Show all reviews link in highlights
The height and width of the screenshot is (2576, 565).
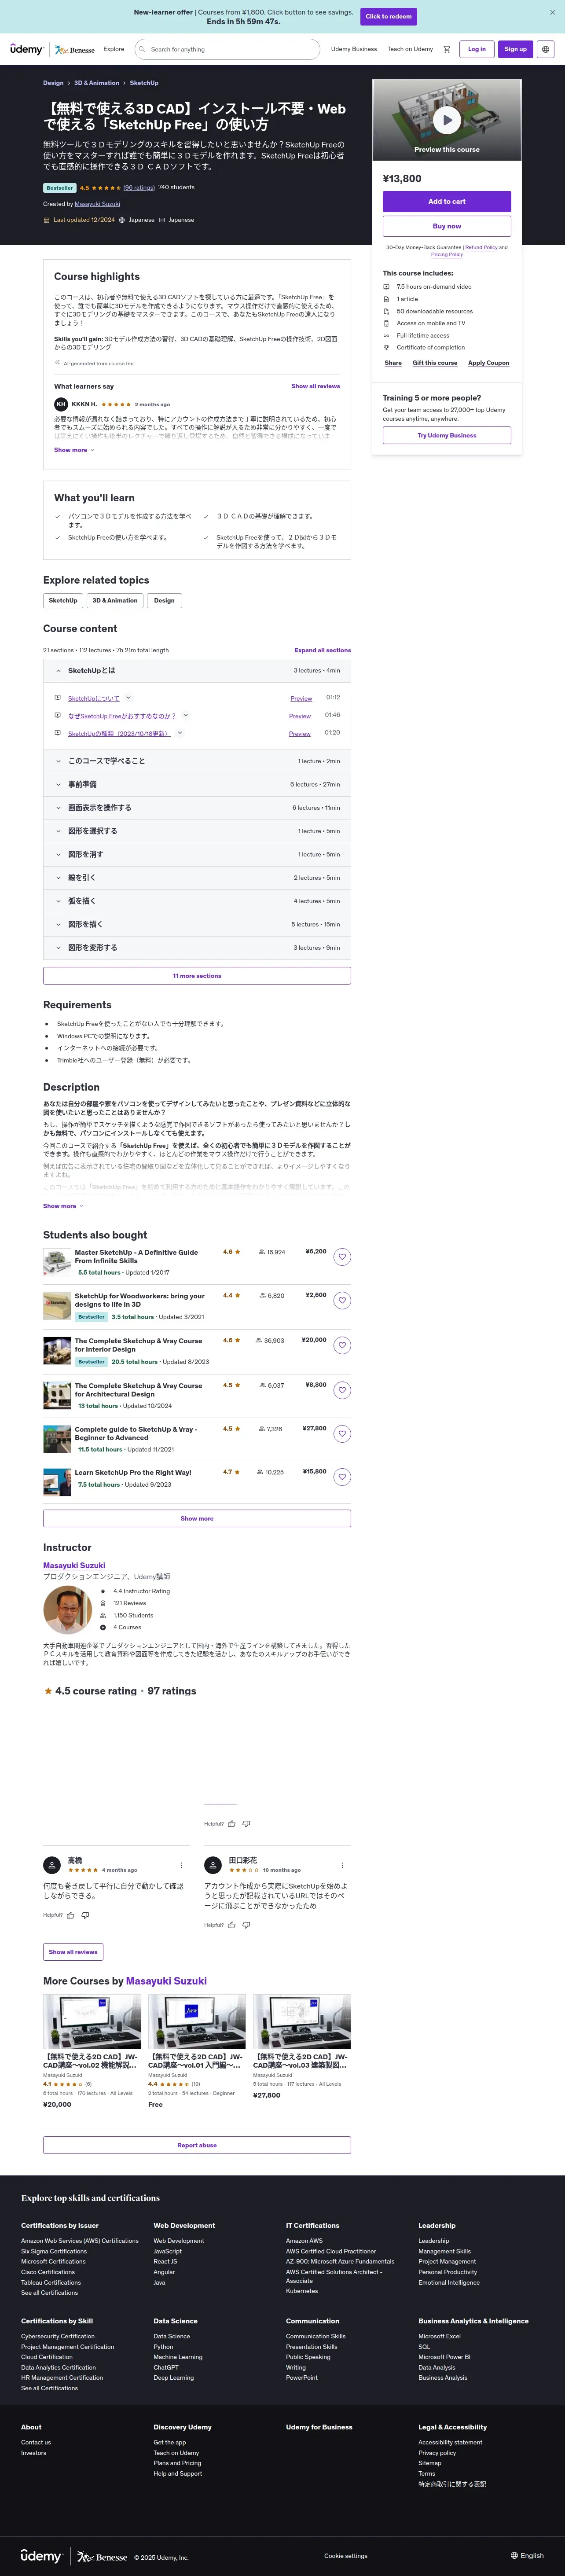[x=316, y=386]
